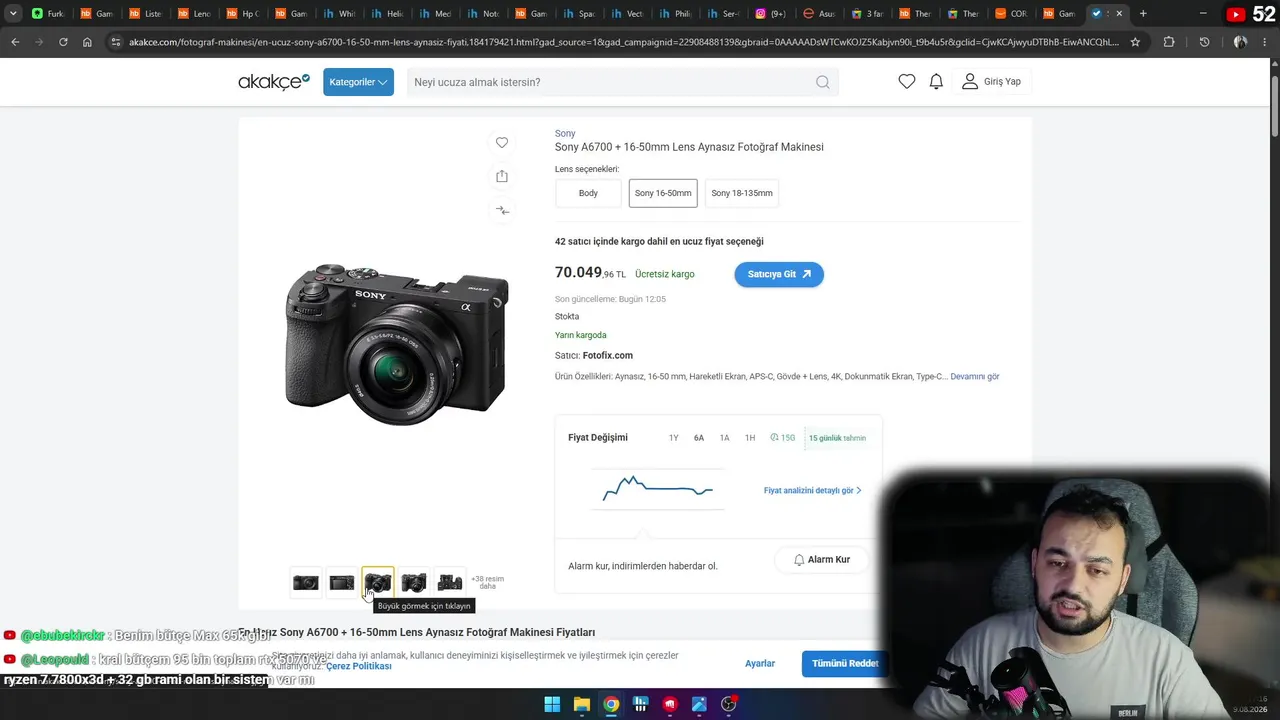Open the OBS icon in the taskbar

[x=729, y=704]
